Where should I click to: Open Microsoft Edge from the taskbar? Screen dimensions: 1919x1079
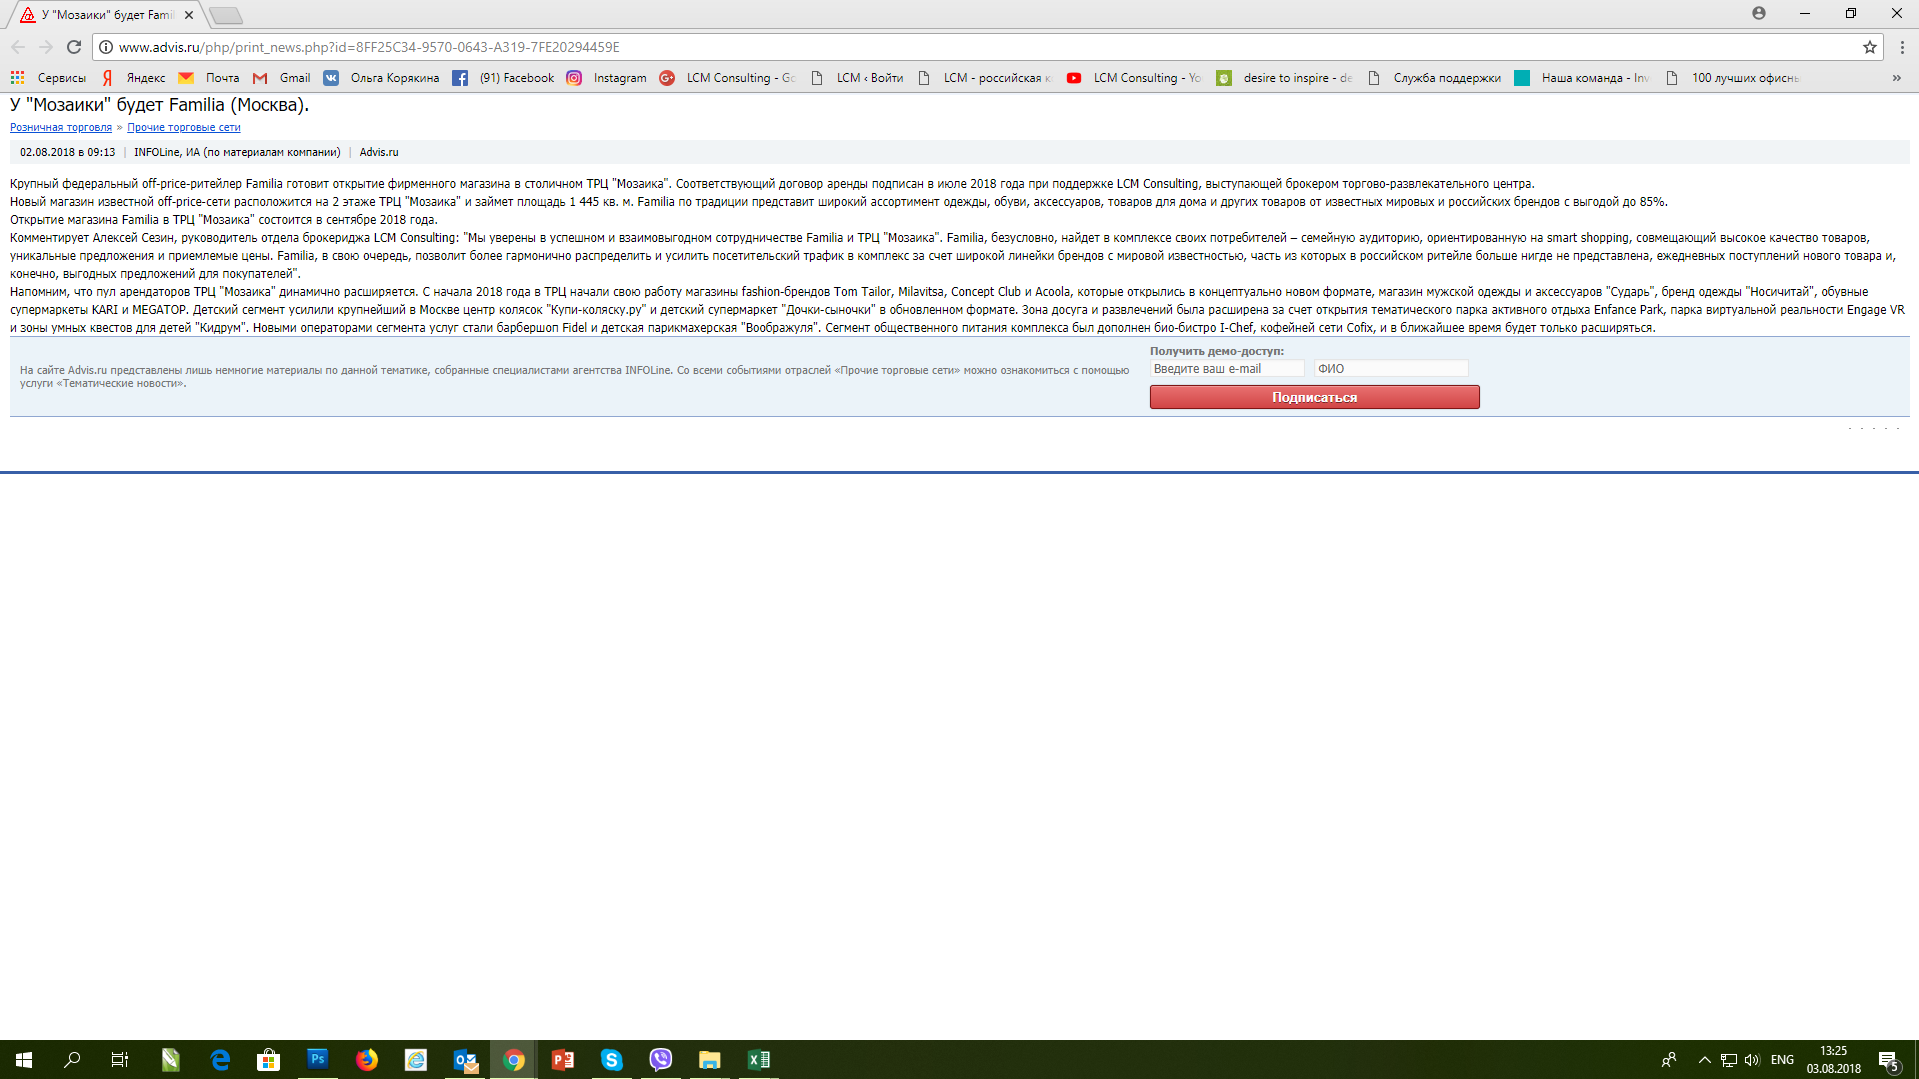coord(220,1060)
